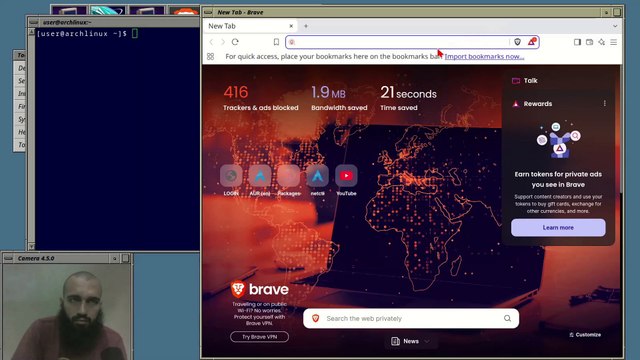Image resolution: width=640 pixels, height=360 pixels.
Task: Click the Try Brave VPN button
Action: click(x=260, y=337)
